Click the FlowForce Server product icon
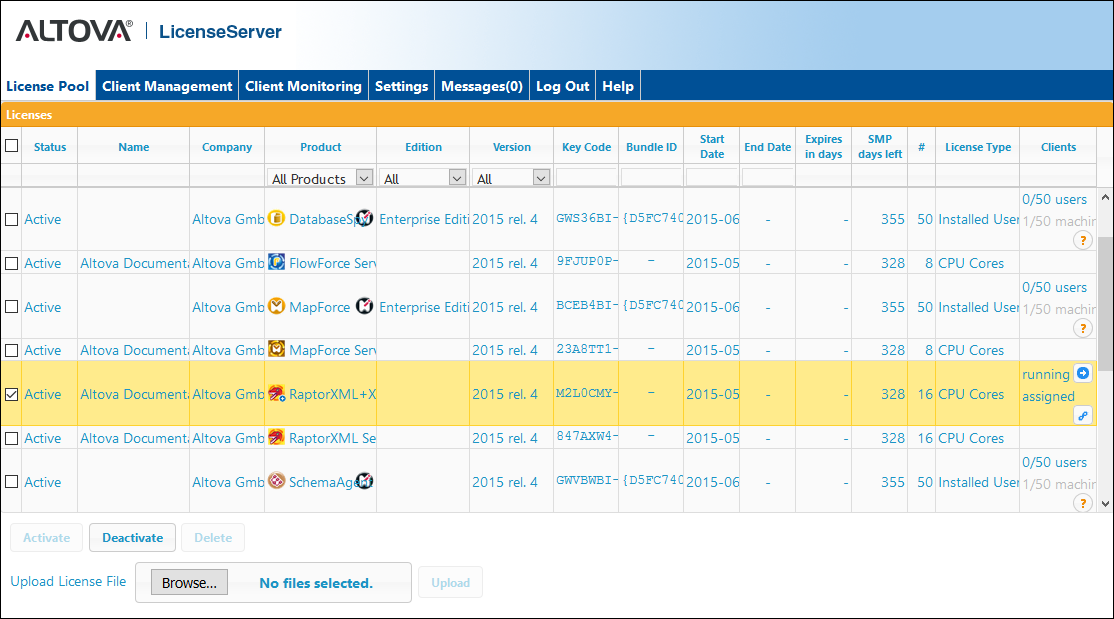 point(277,263)
